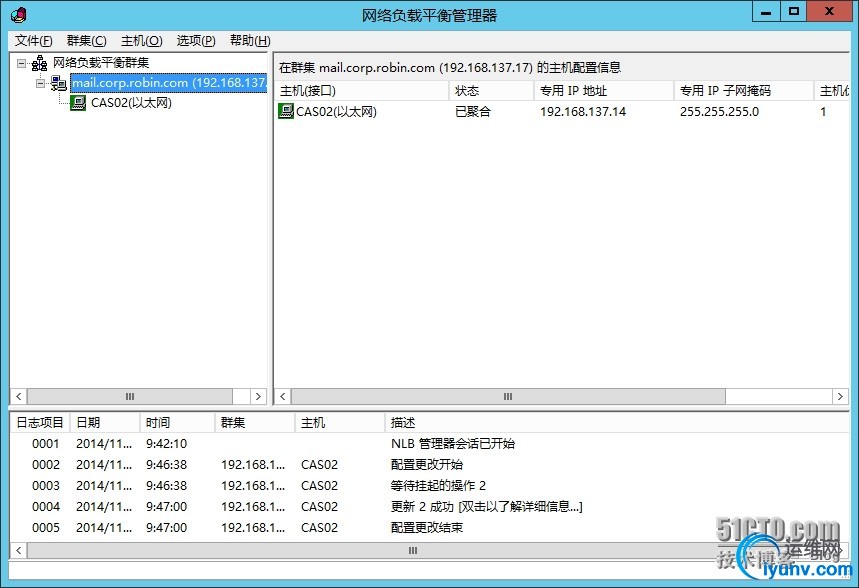
Task: Collapse the mail.corp.robin.com cluster node
Action: tap(42, 83)
